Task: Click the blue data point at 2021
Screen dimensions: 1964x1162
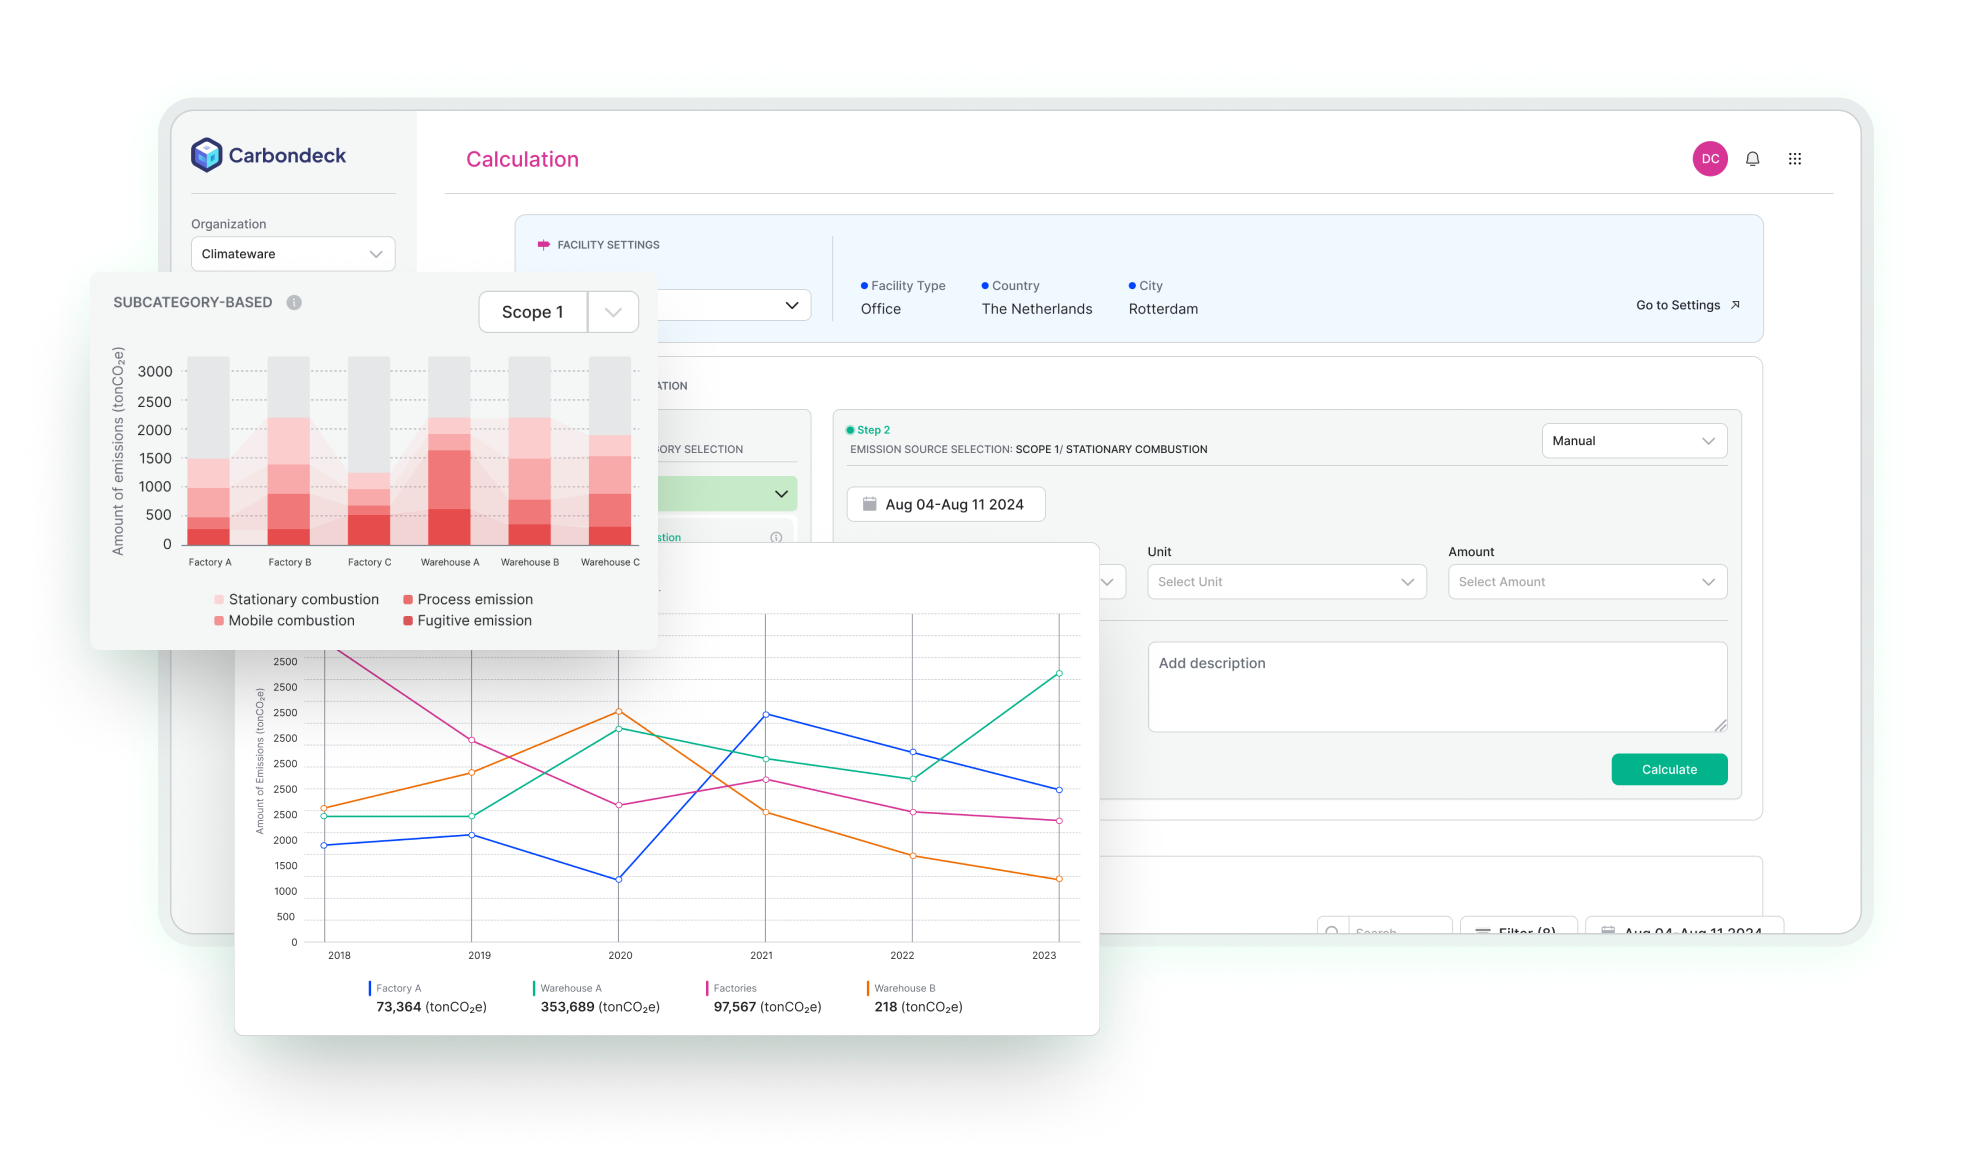Action: coord(766,714)
